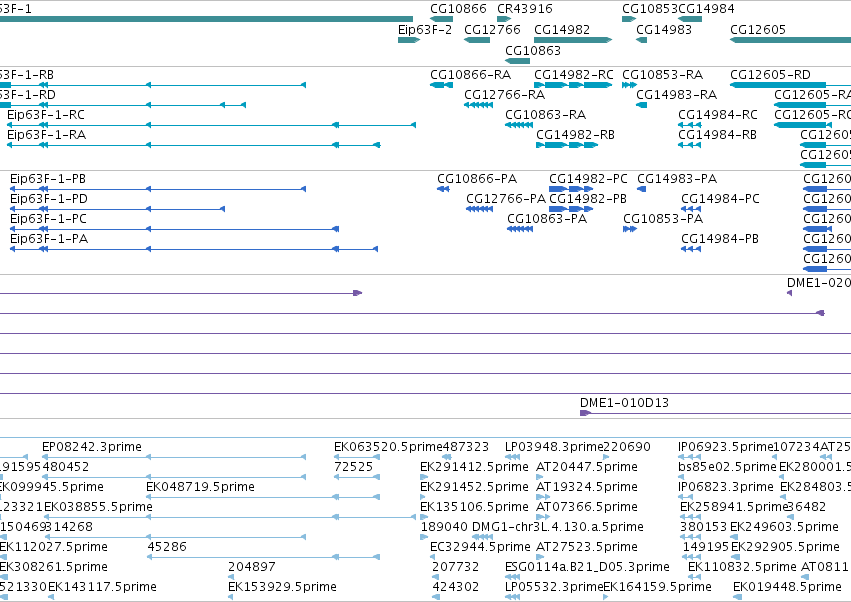Click EST EK048719.5prime label
The width and height of the screenshot is (851, 602).
200,487
